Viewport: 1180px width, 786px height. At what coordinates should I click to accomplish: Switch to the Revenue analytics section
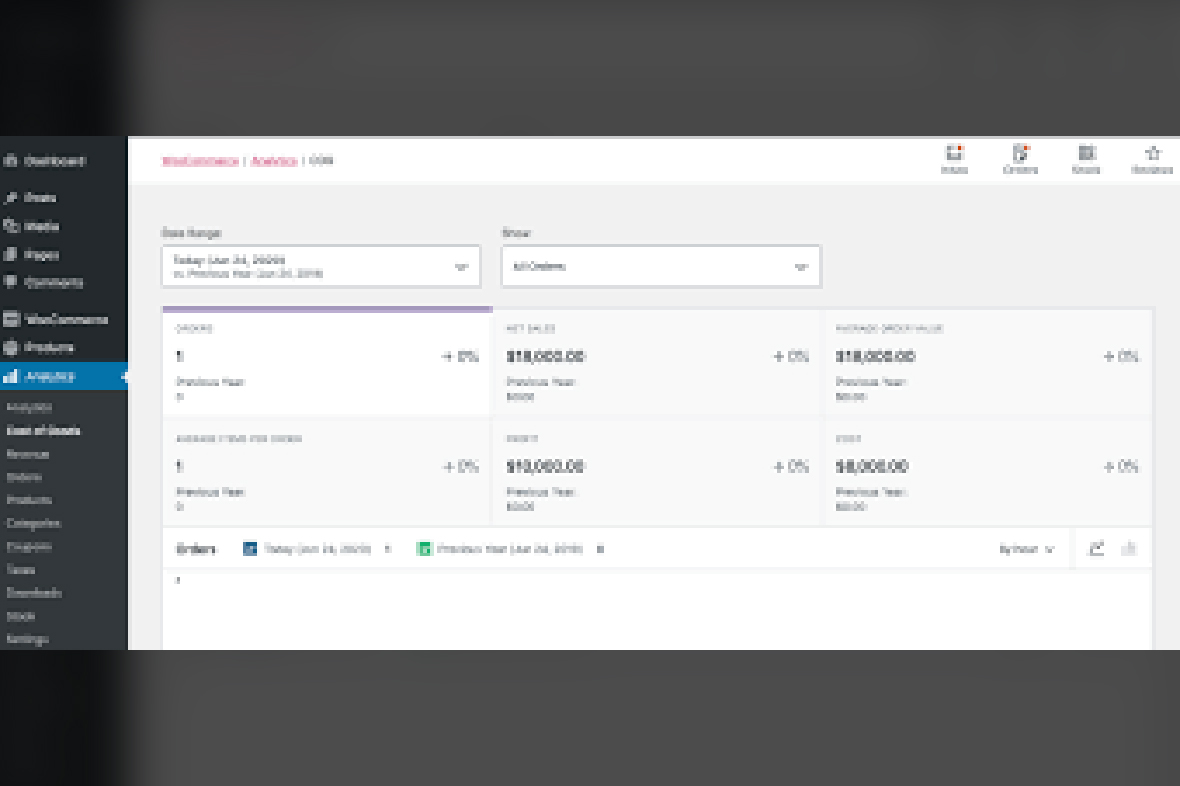click(x=30, y=453)
